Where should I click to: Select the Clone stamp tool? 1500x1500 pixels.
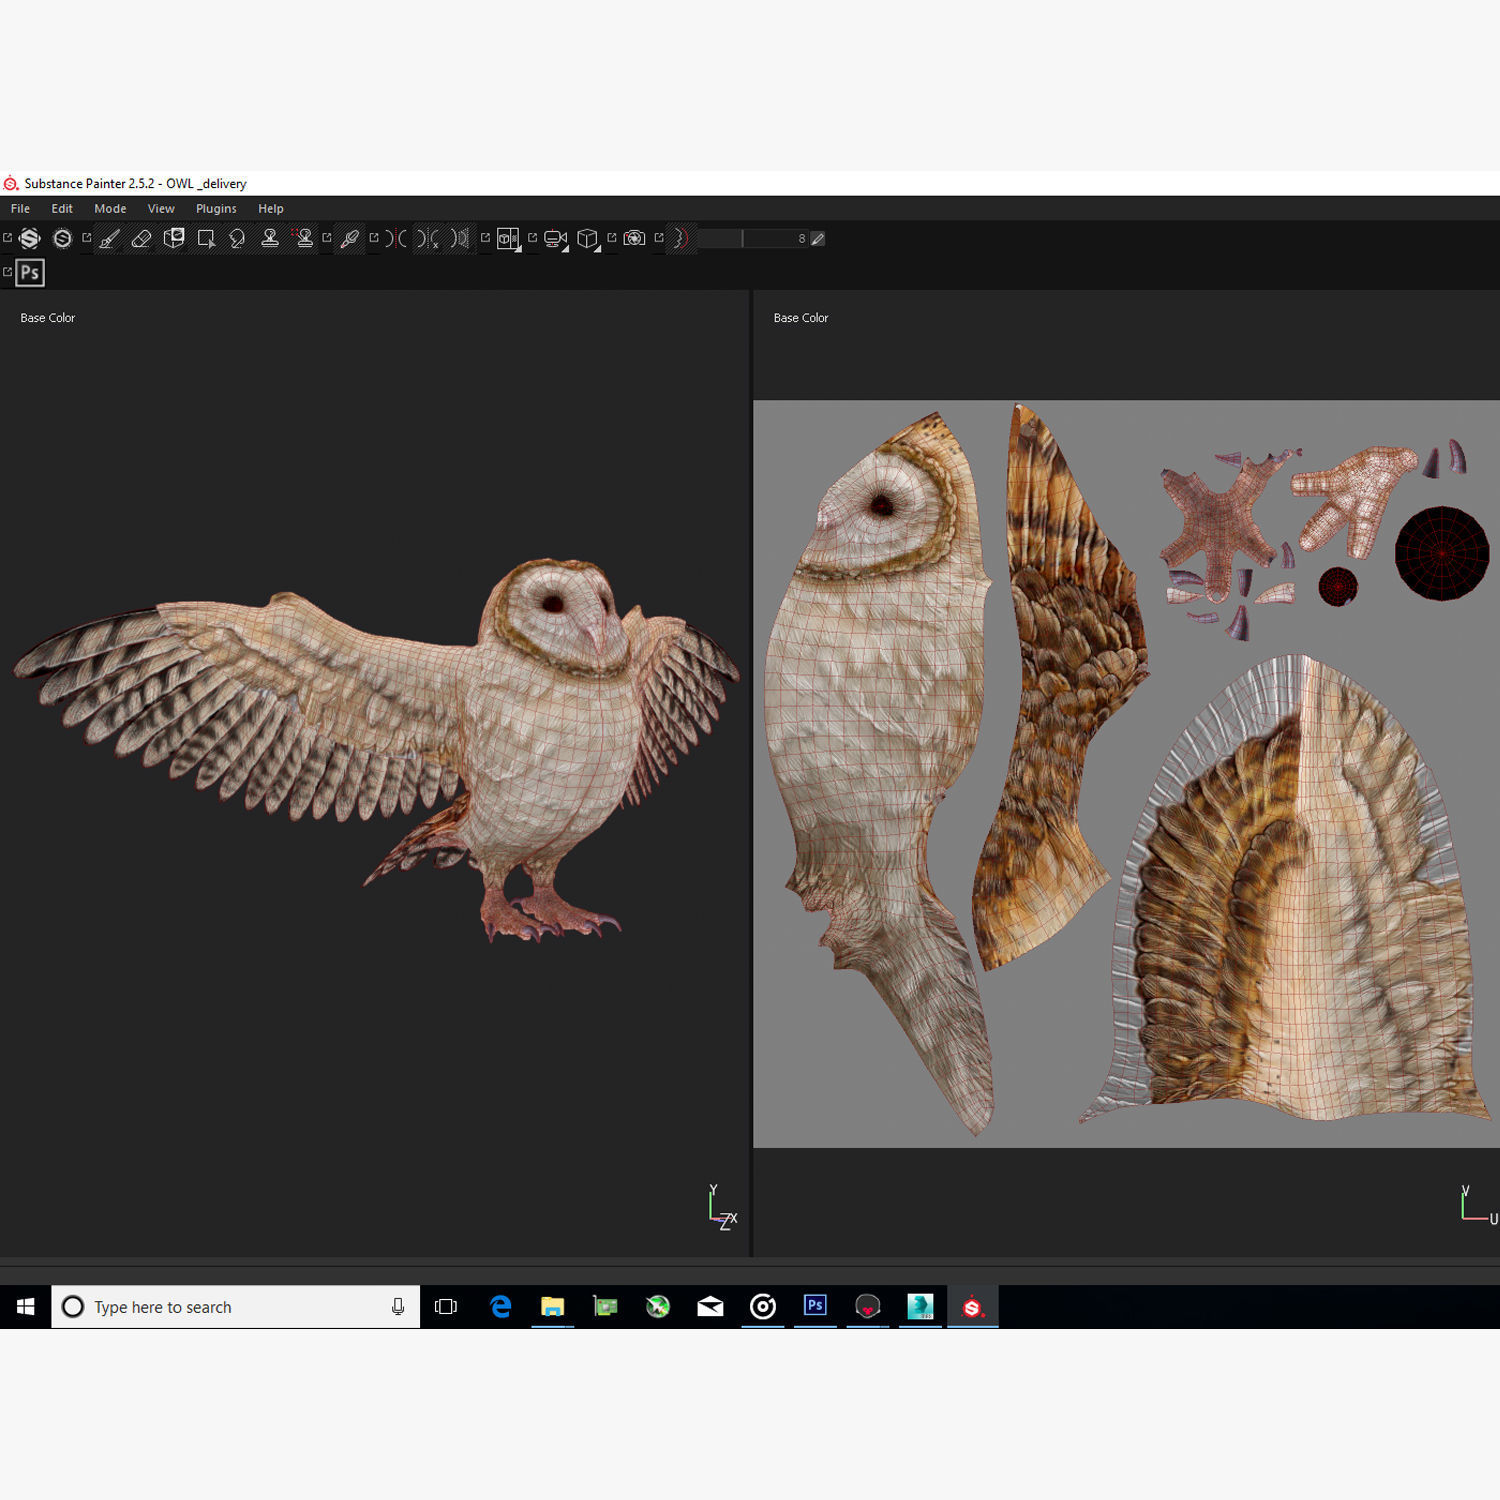(270, 239)
